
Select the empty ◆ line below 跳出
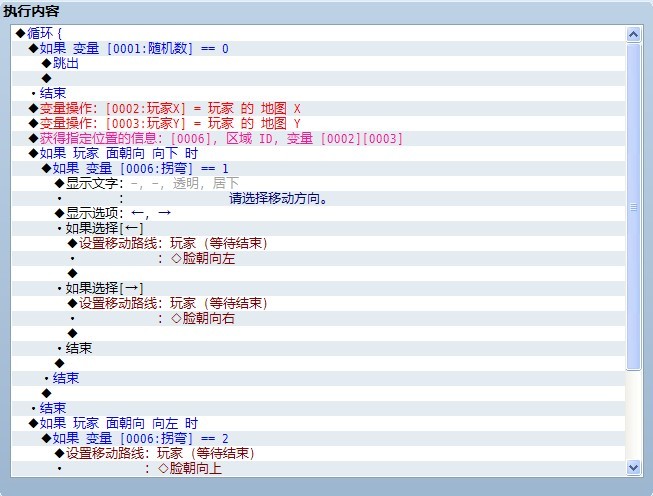click(319, 78)
